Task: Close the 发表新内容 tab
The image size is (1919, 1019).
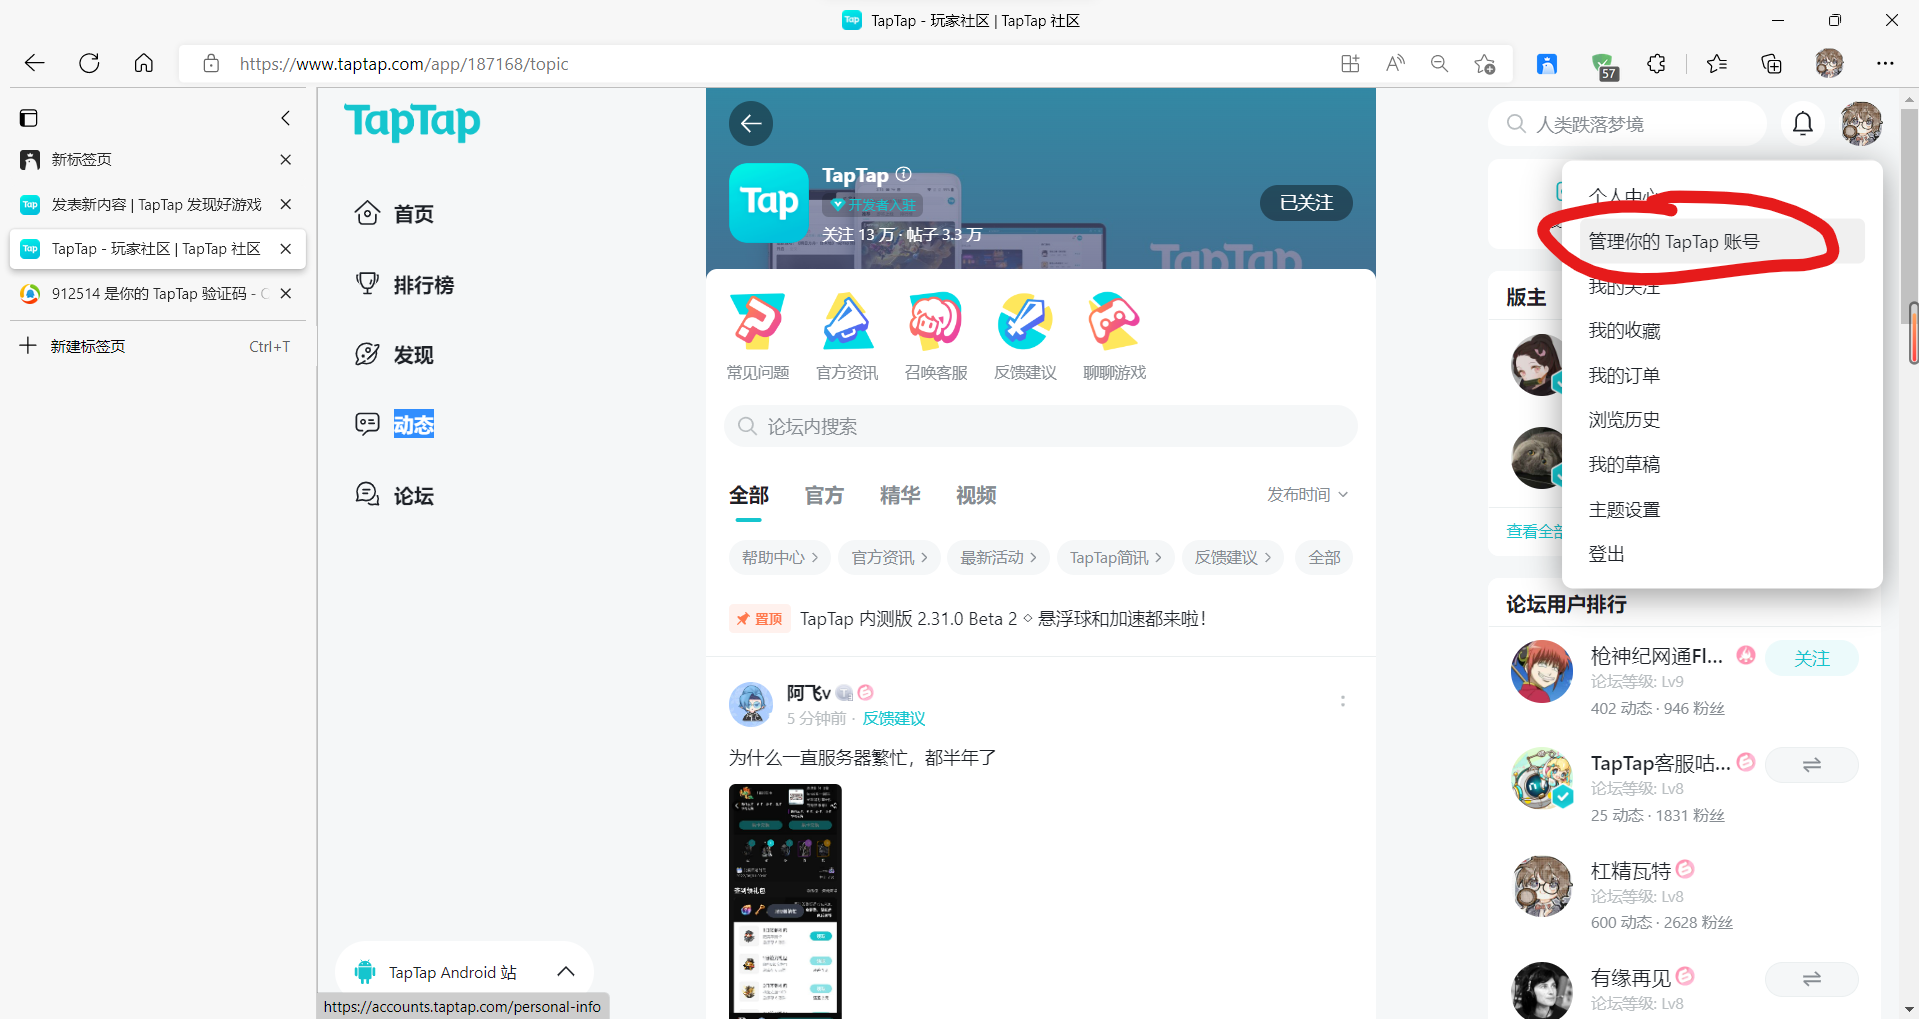Action: (x=286, y=204)
